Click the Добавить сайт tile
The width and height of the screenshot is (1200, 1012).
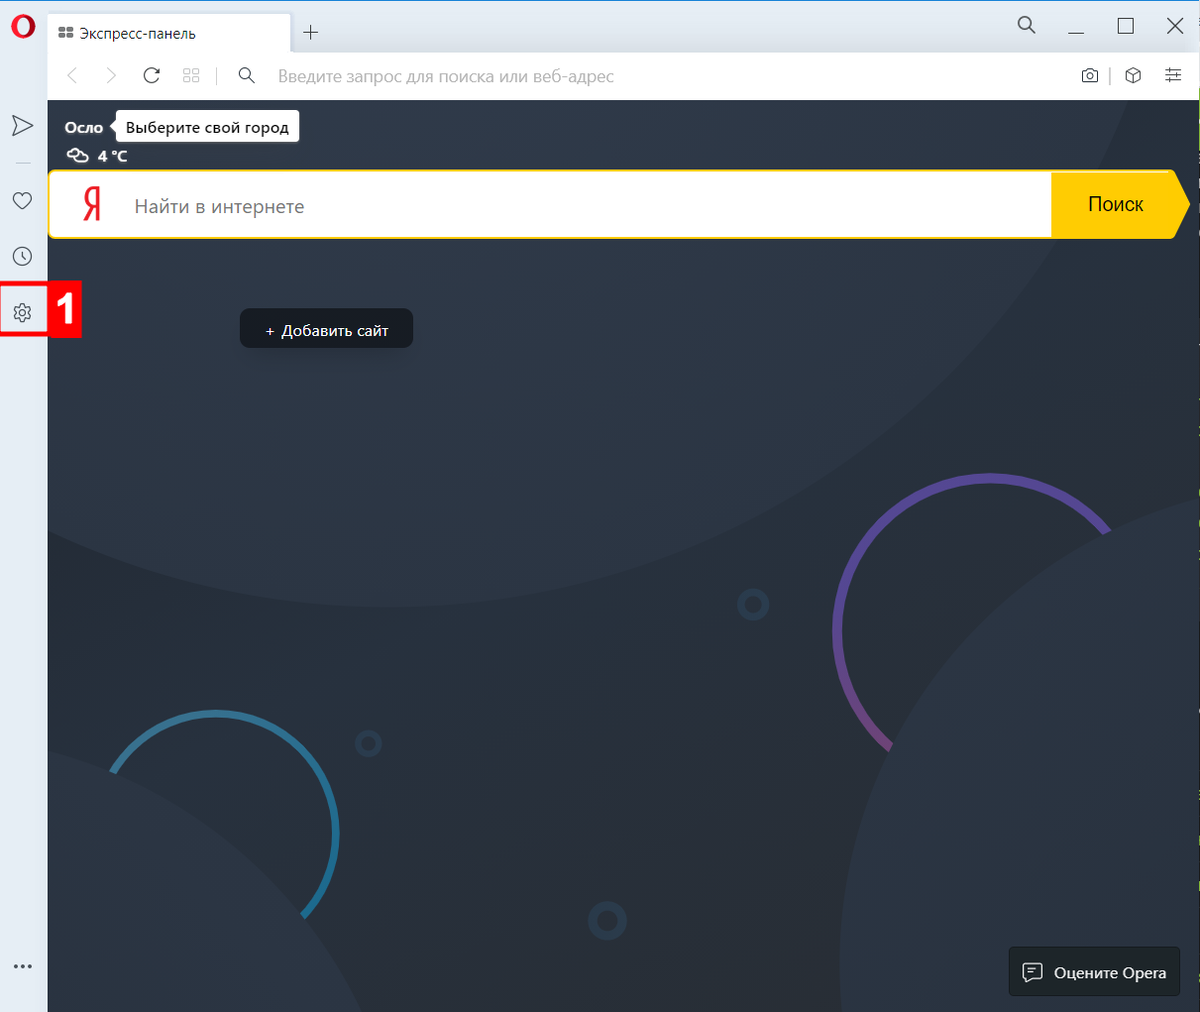326,329
